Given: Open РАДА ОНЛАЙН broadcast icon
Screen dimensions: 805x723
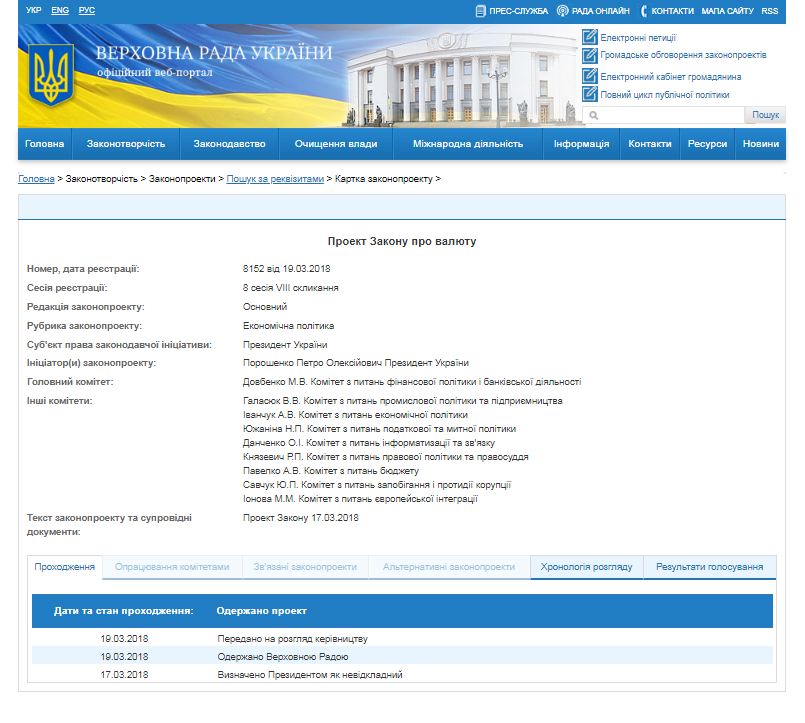Looking at the screenshot, I should [562, 10].
